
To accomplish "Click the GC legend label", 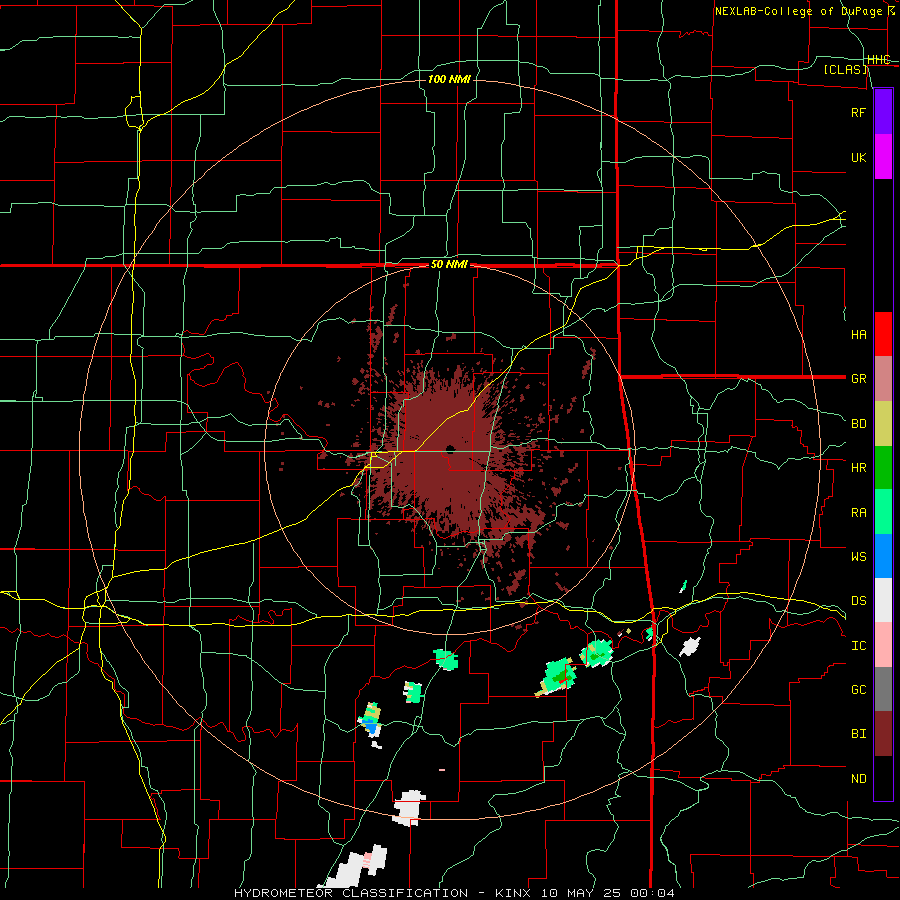I will [858, 689].
